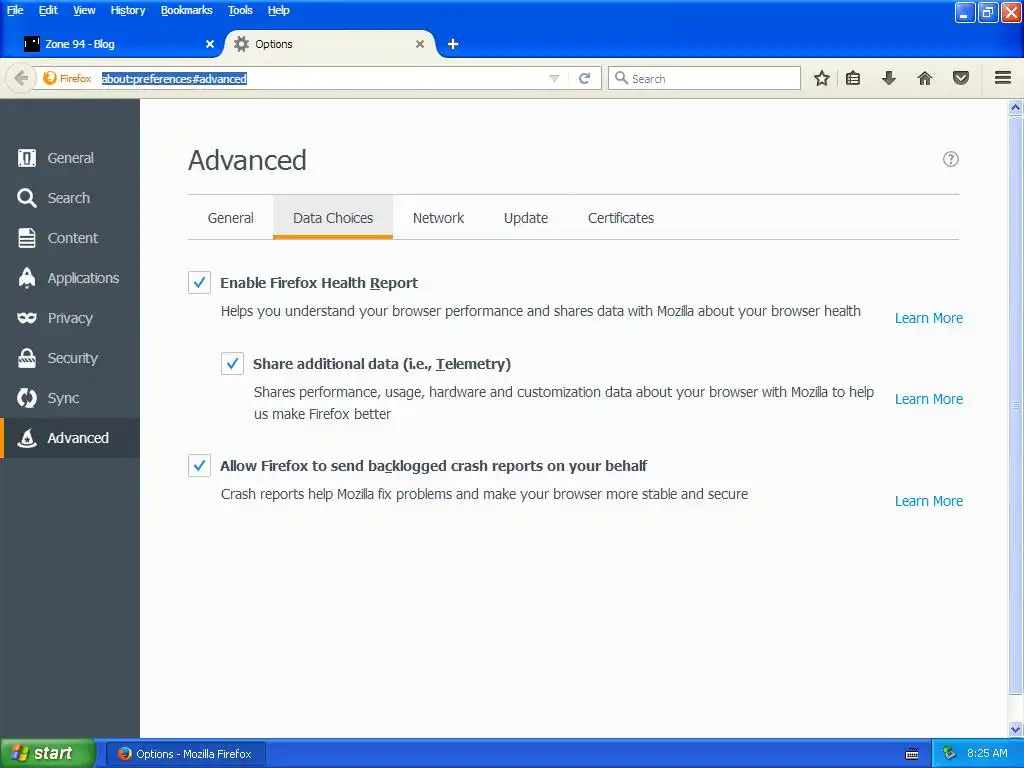Click the help question mark icon
Screen dimensions: 1024x768
(x=950, y=159)
